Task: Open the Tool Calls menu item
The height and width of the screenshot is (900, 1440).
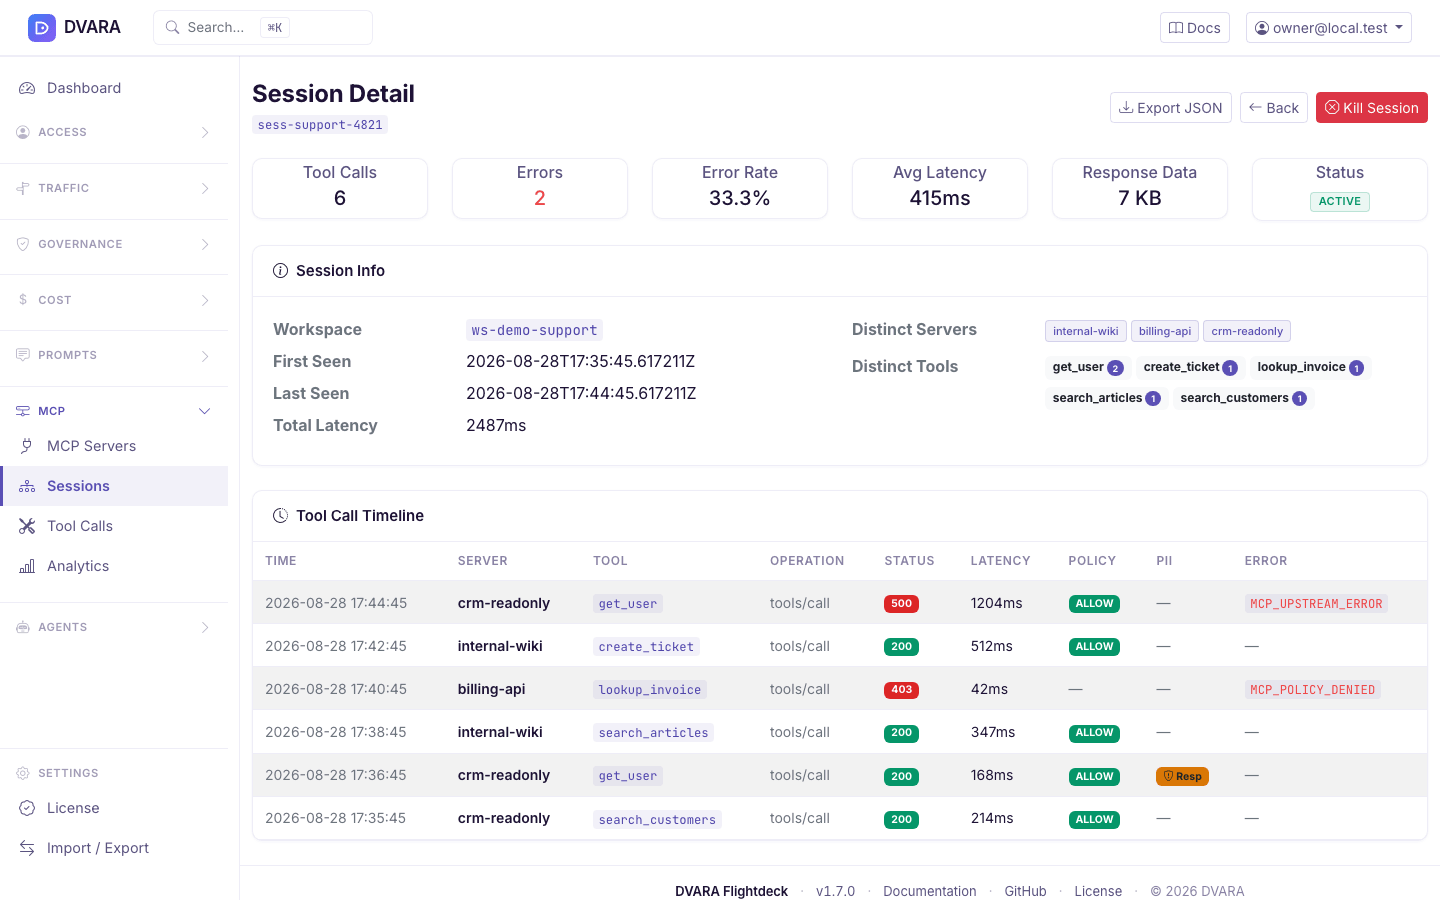Action: point(114,526)
